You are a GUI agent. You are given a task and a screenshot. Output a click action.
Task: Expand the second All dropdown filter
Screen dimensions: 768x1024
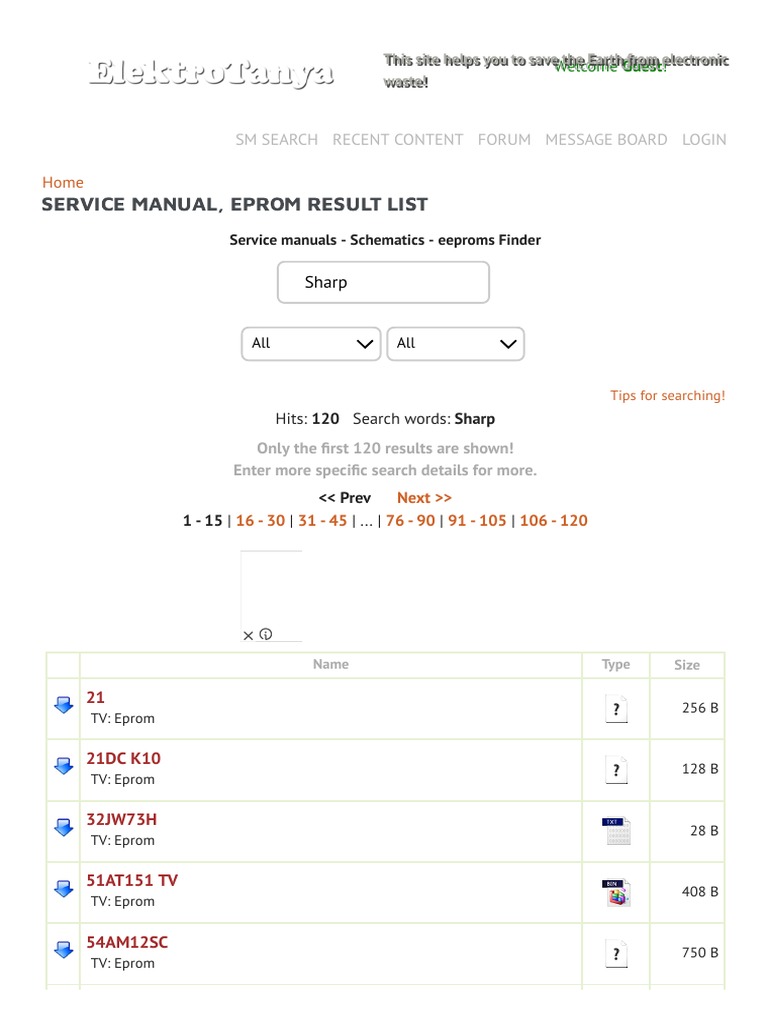[455, 344]
